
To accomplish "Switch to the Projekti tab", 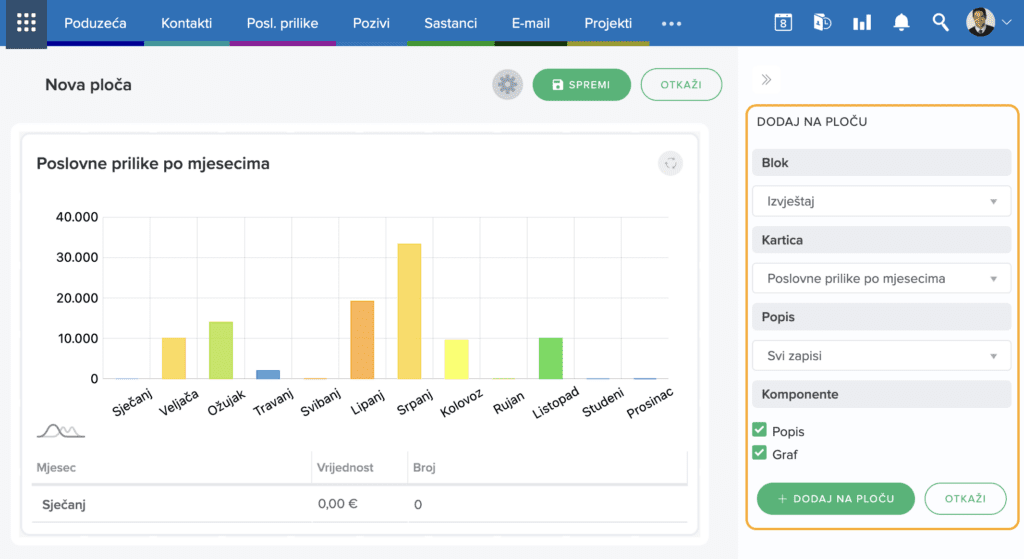I will click(x=608, y=23).
